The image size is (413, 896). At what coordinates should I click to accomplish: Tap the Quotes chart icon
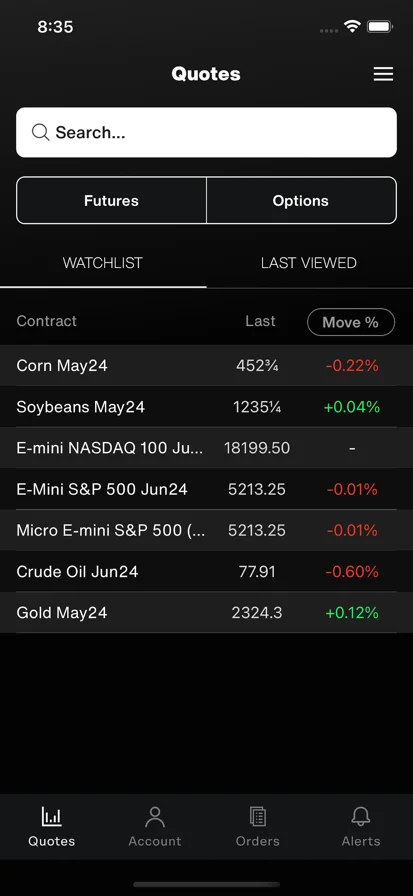(x=51, y=817)
